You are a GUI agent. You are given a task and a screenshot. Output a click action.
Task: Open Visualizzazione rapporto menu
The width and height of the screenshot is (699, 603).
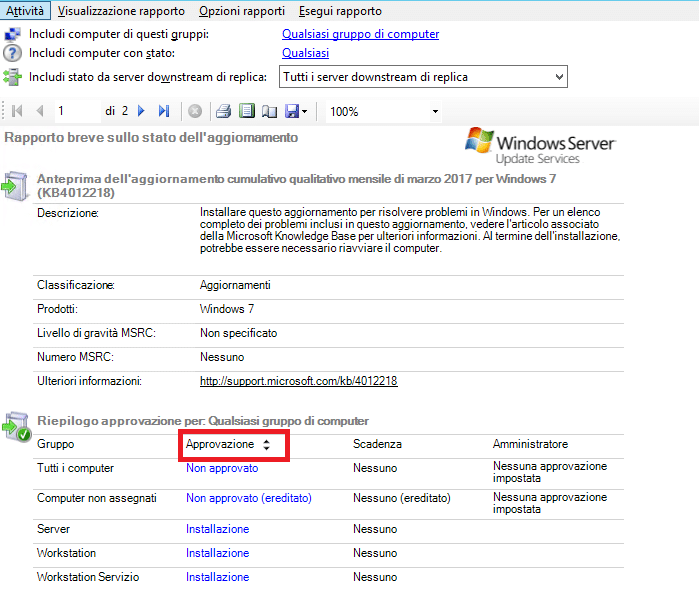pyautogui.click(x=121, y=11)
